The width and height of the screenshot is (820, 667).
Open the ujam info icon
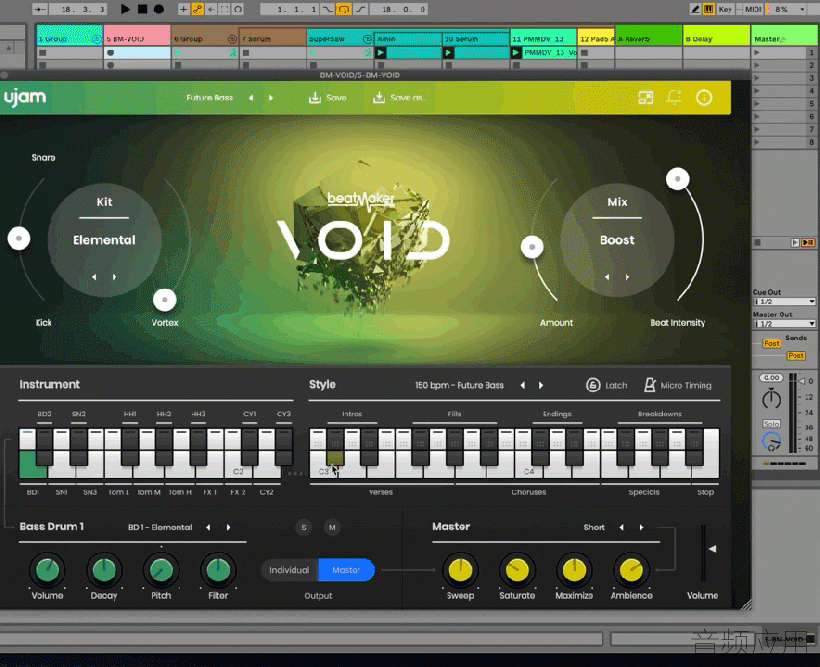pyautogui.click(x=704, y=97)
